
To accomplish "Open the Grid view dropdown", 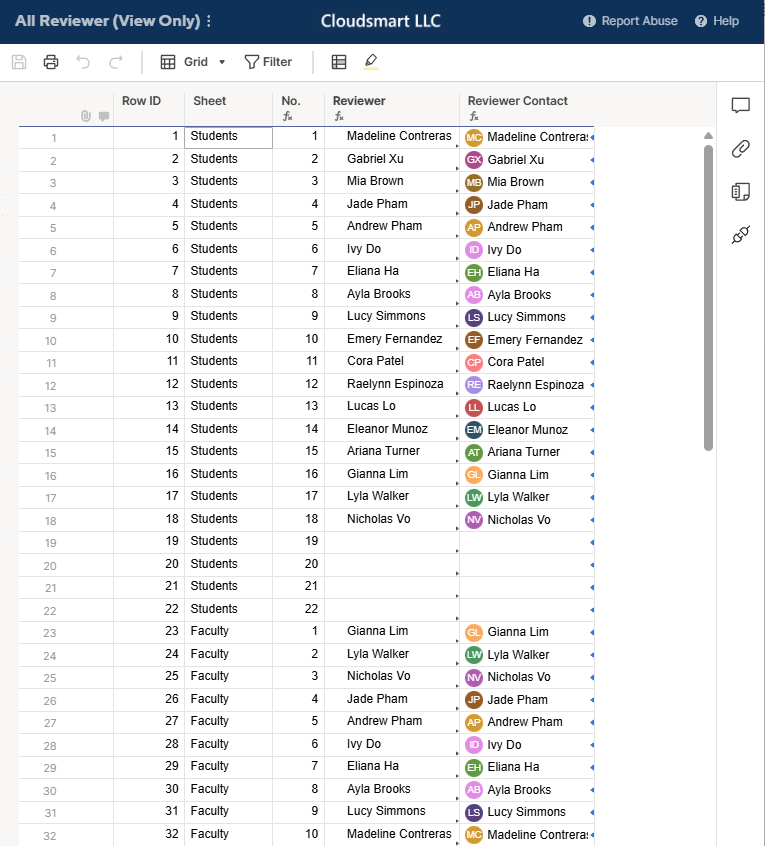I will [193, 62].
